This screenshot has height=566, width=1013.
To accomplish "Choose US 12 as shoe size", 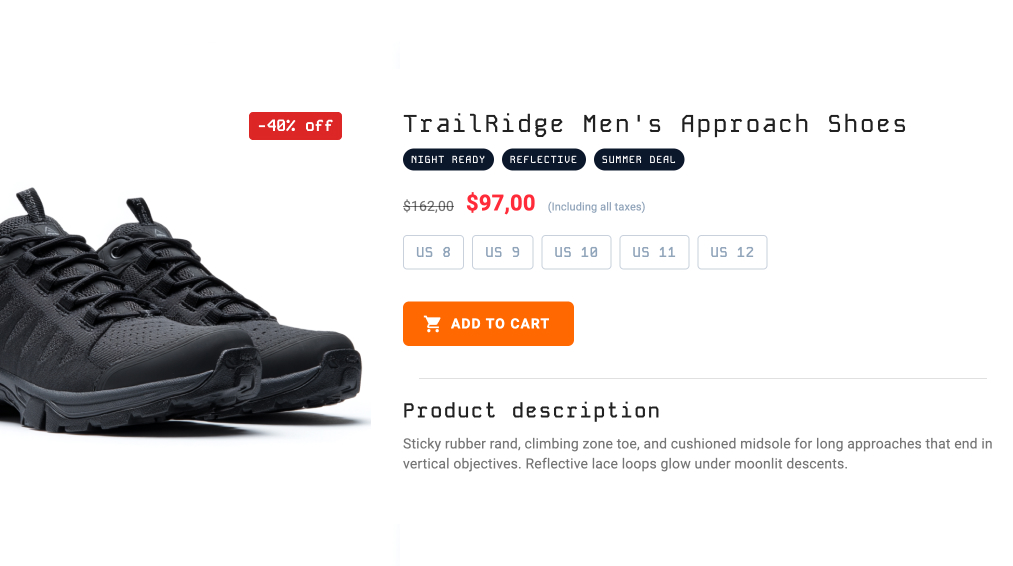I will pos(733,252).
